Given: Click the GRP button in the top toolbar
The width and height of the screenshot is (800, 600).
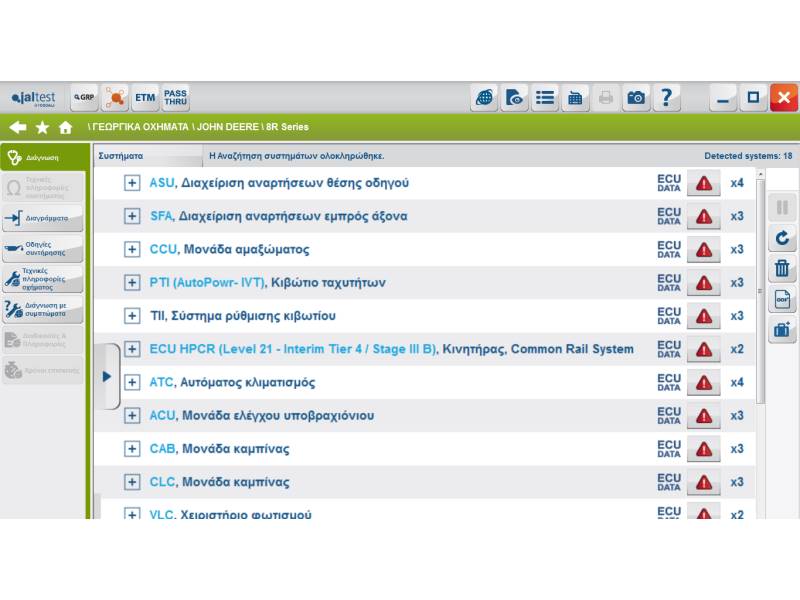Looking at the screenshot, I should [84, 97].
